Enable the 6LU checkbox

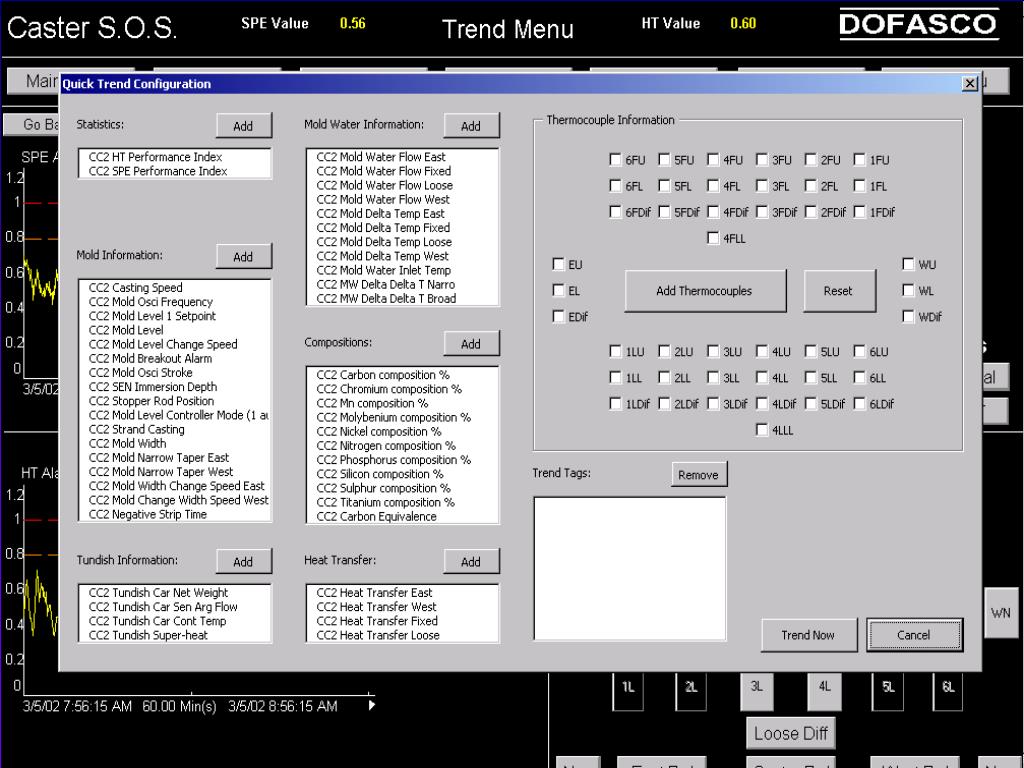tap(859, 351)
